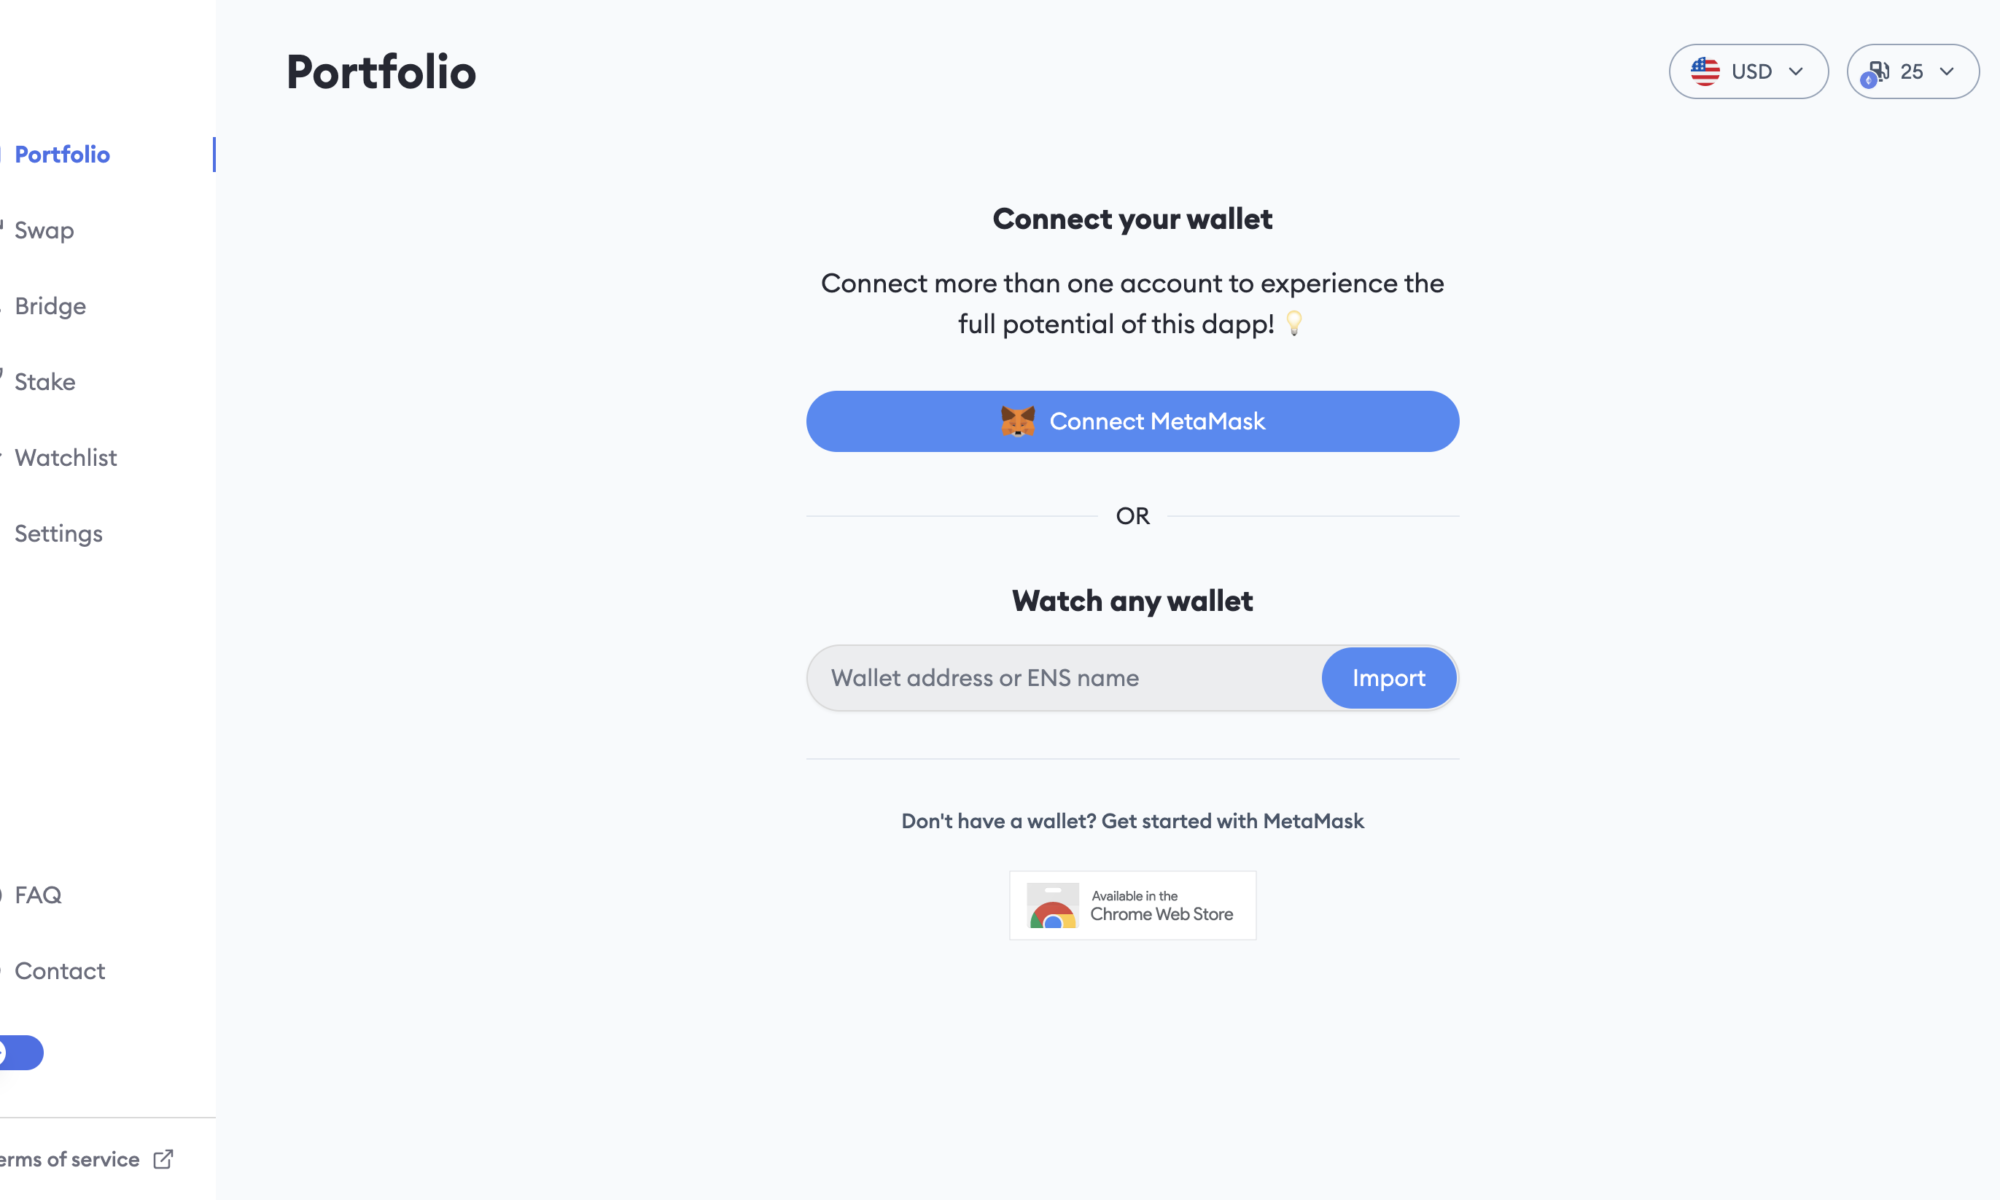Open the gas price 25 dropdown
Viewport: 2000px width, 1200px height.
coord(1913,71)
